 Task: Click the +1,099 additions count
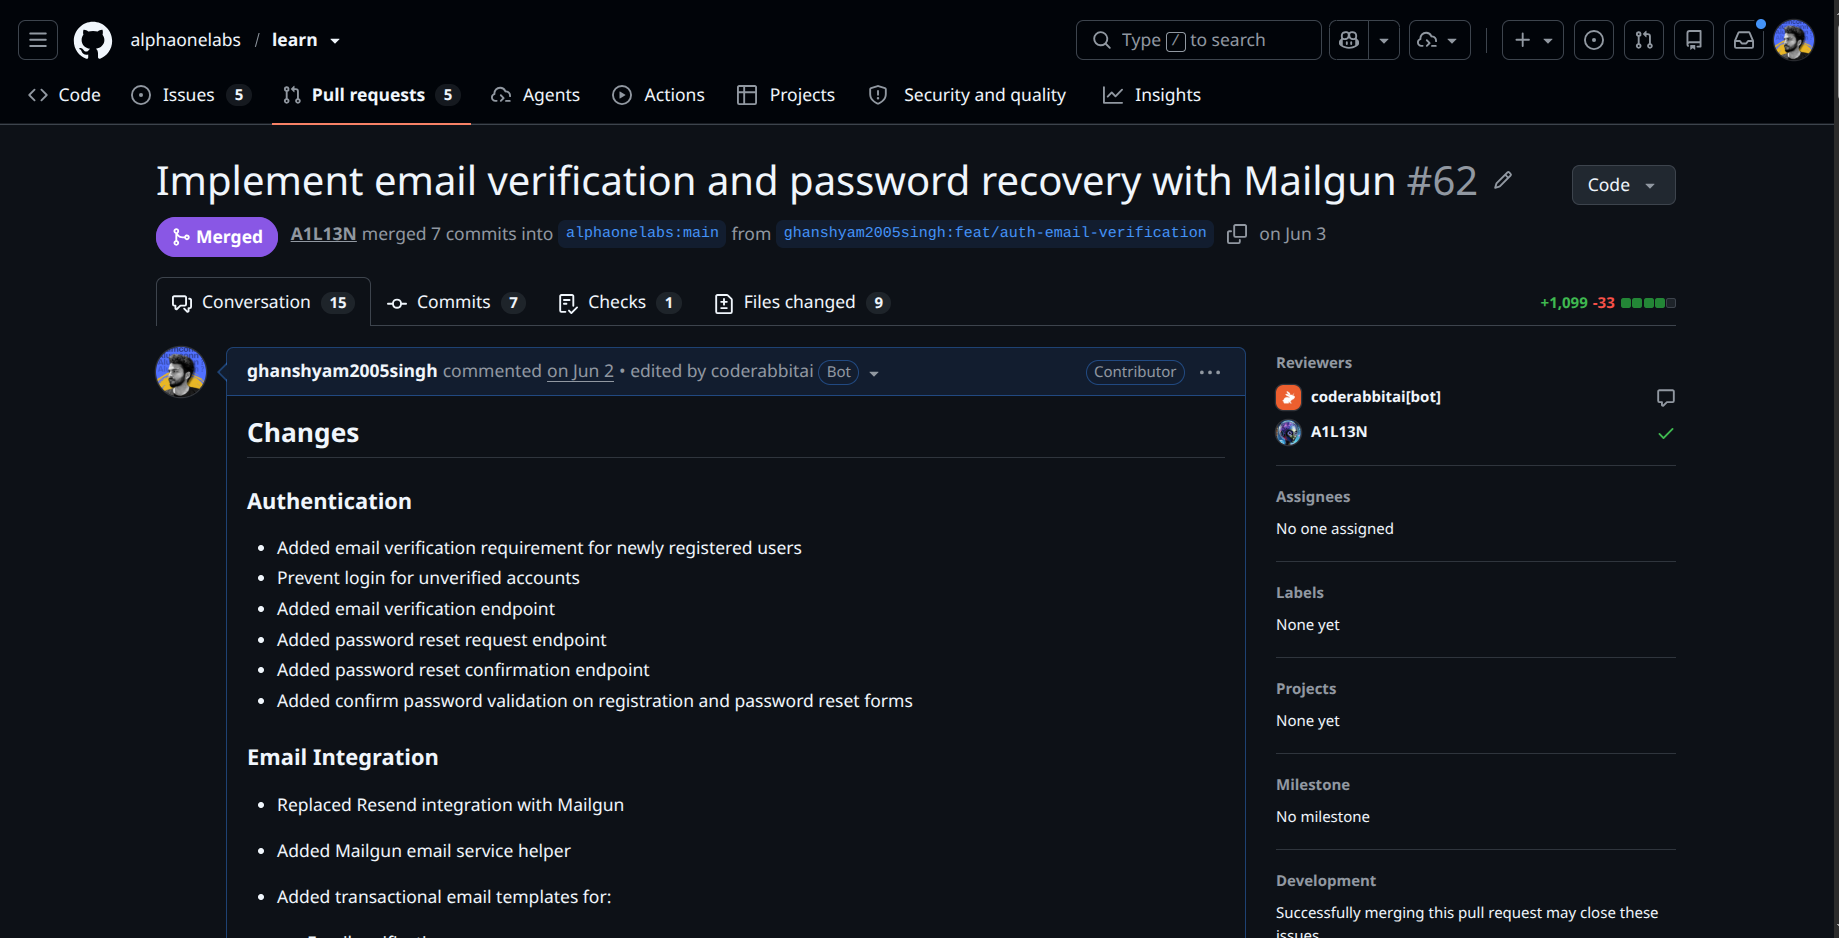pyautogui.click(x=1564, y=303)
